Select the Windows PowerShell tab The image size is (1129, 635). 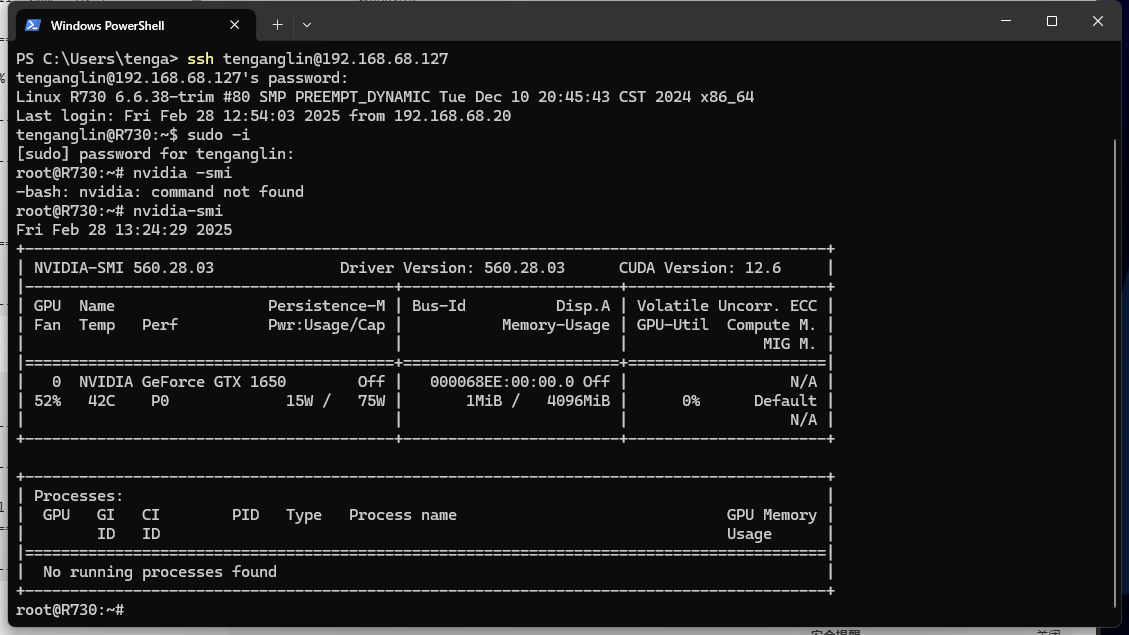tap(135, 25)
